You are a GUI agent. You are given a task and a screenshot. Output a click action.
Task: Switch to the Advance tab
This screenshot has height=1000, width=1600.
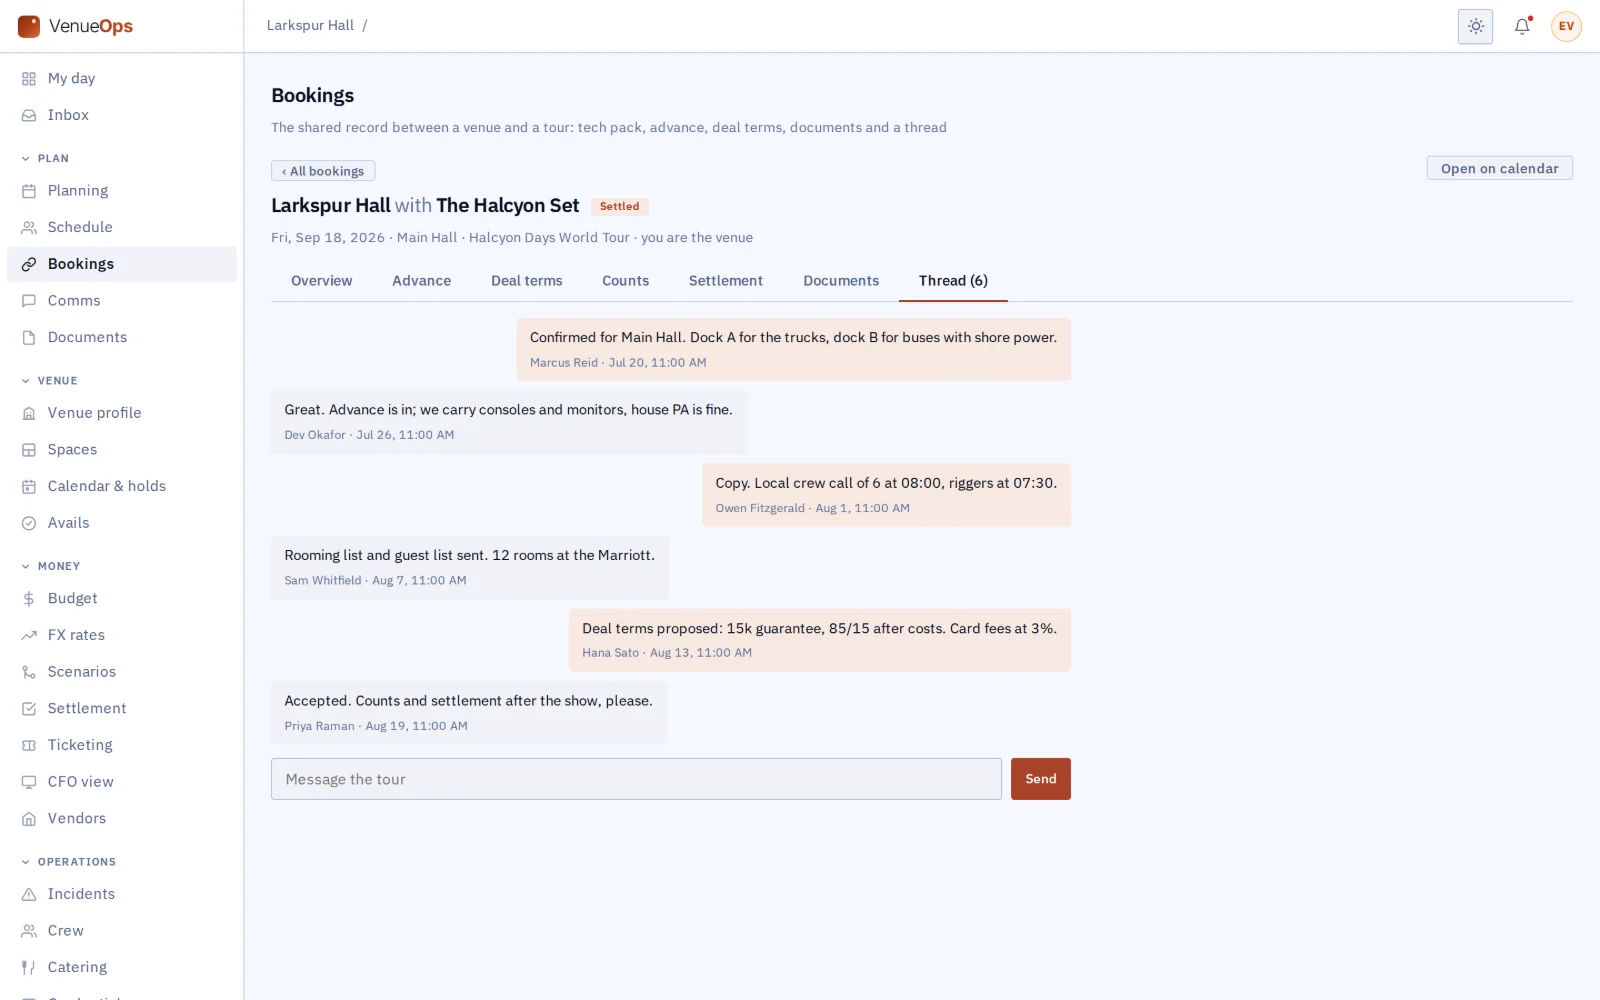(x=421, y=281)
